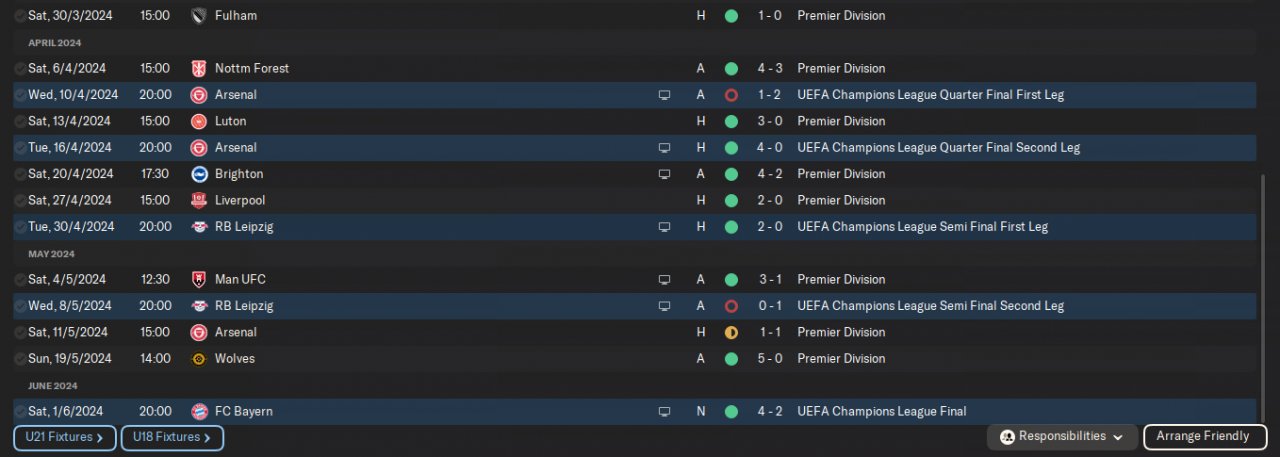Click the Man UFC club badge
Image resolution: width=1280 pixels, height=457 pixels.
199,280
